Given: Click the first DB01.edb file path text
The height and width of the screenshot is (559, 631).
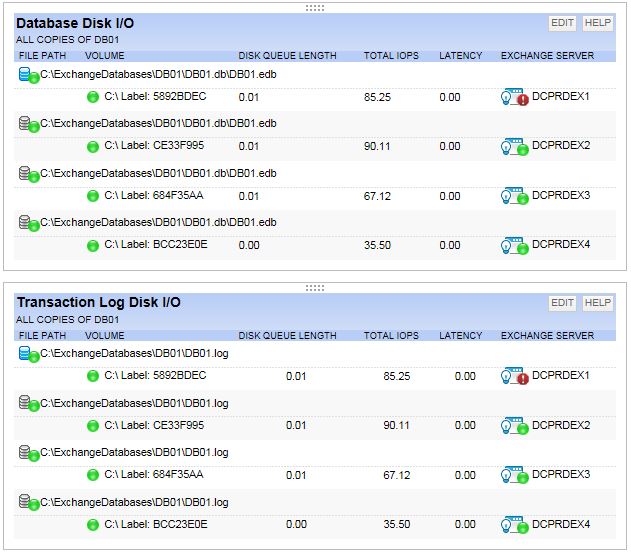Looking at the screenshot, I should coord(158,74).
